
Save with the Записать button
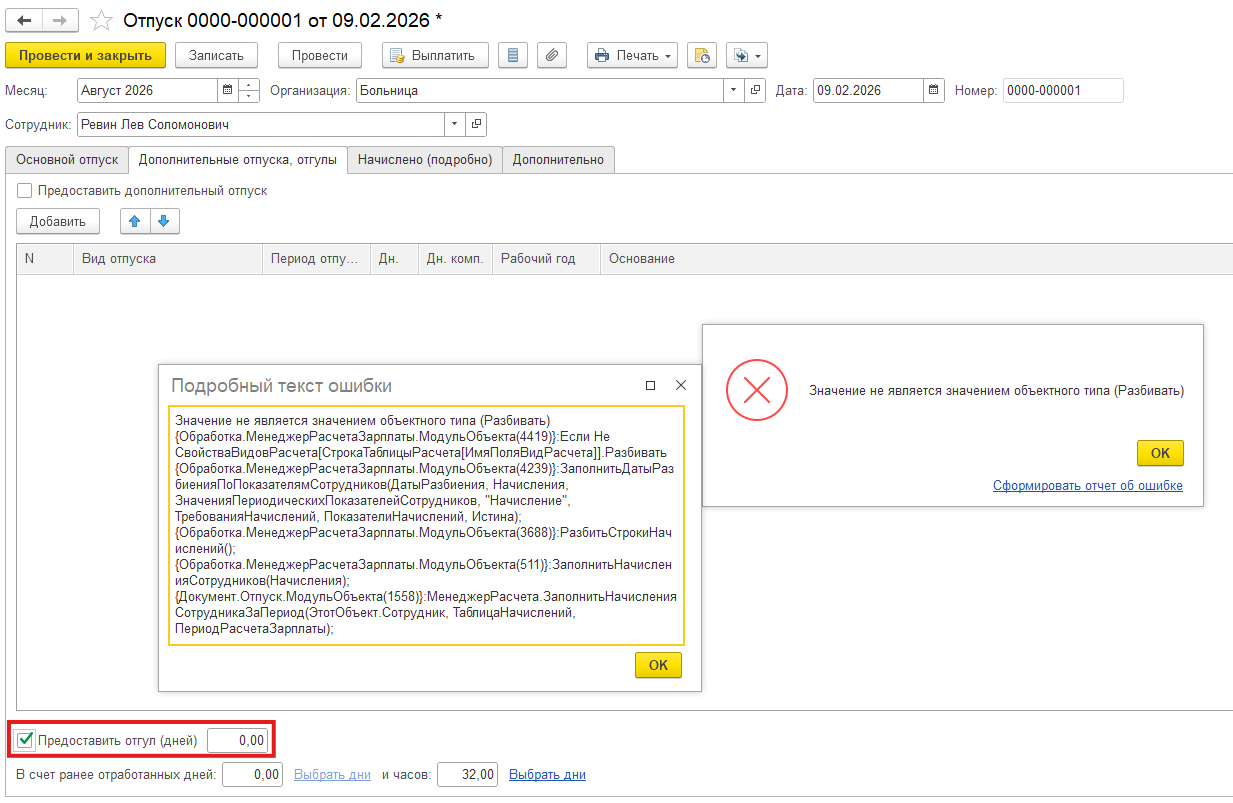pyautogui.click(x=216, y=55)
